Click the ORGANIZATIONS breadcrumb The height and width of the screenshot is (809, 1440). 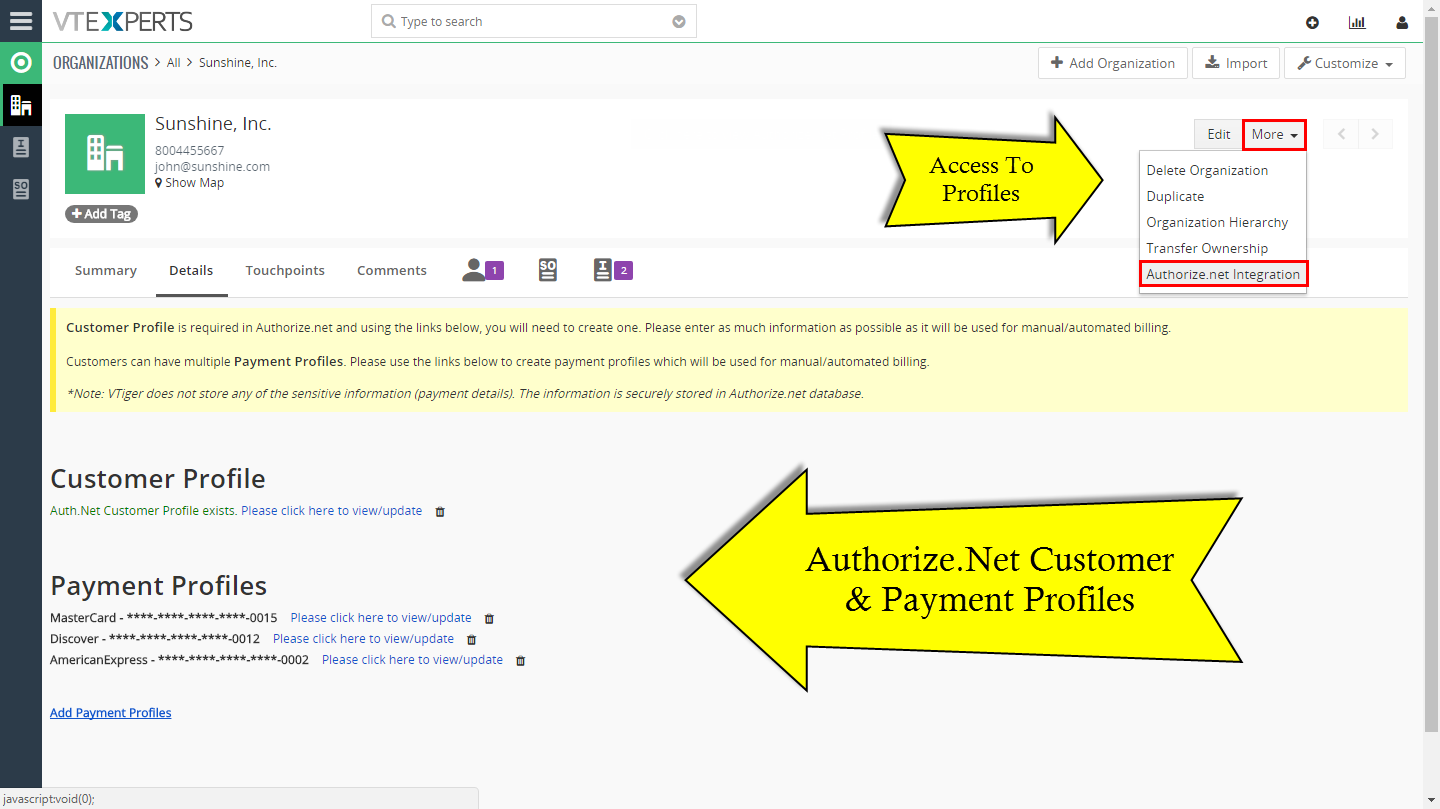click(x=100, y=62)
